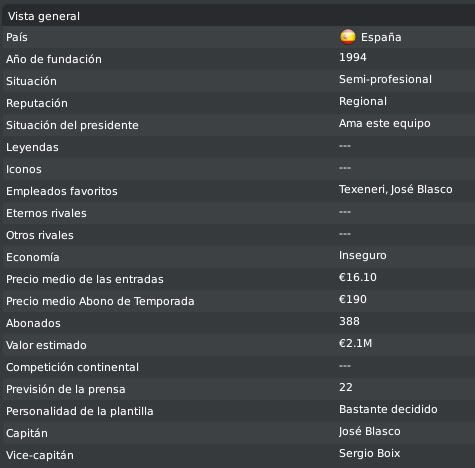Click favorite staff Texeneri, José Blasco
This screenshot has height=468, width=475.
pyautogui.click(x=396, y=189)
